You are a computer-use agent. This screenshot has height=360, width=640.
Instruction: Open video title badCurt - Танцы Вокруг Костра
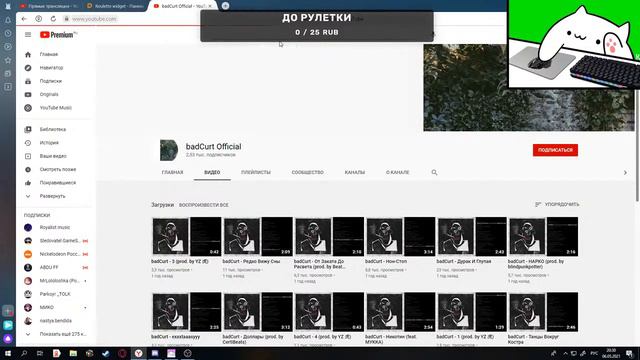(x=533, y=340)
